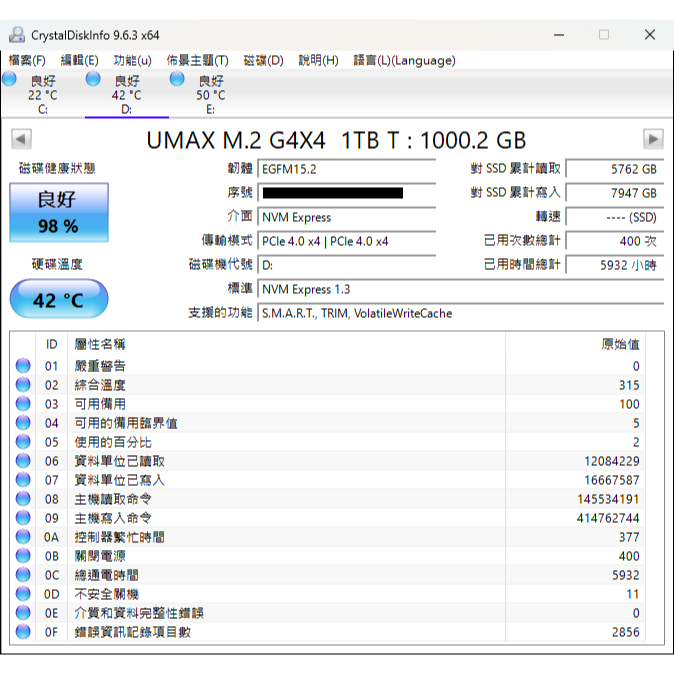The image size is (674, 674).
Task: Select the 綜合溫度 attribute row
Action: click(x=100, y=385)
